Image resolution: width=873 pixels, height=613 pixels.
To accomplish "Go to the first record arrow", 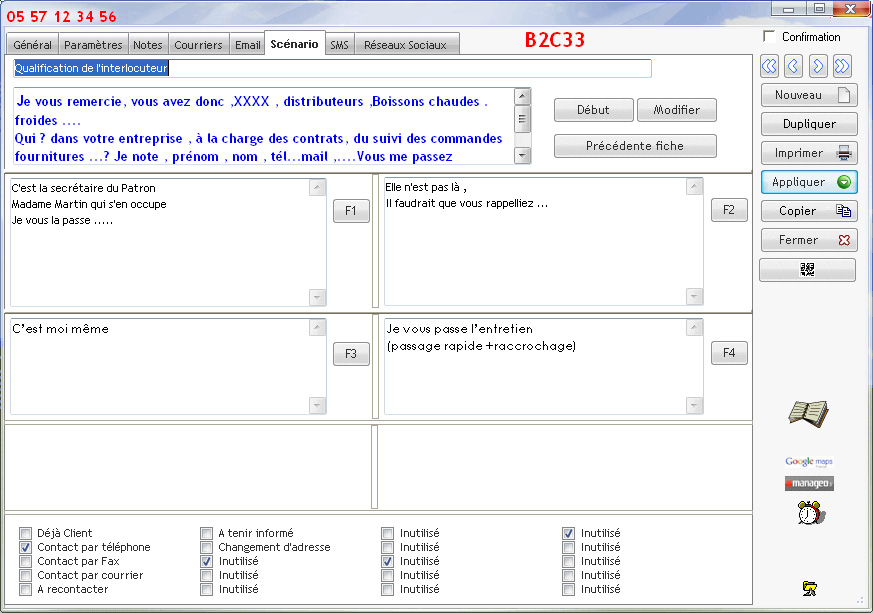I will 769,67.
